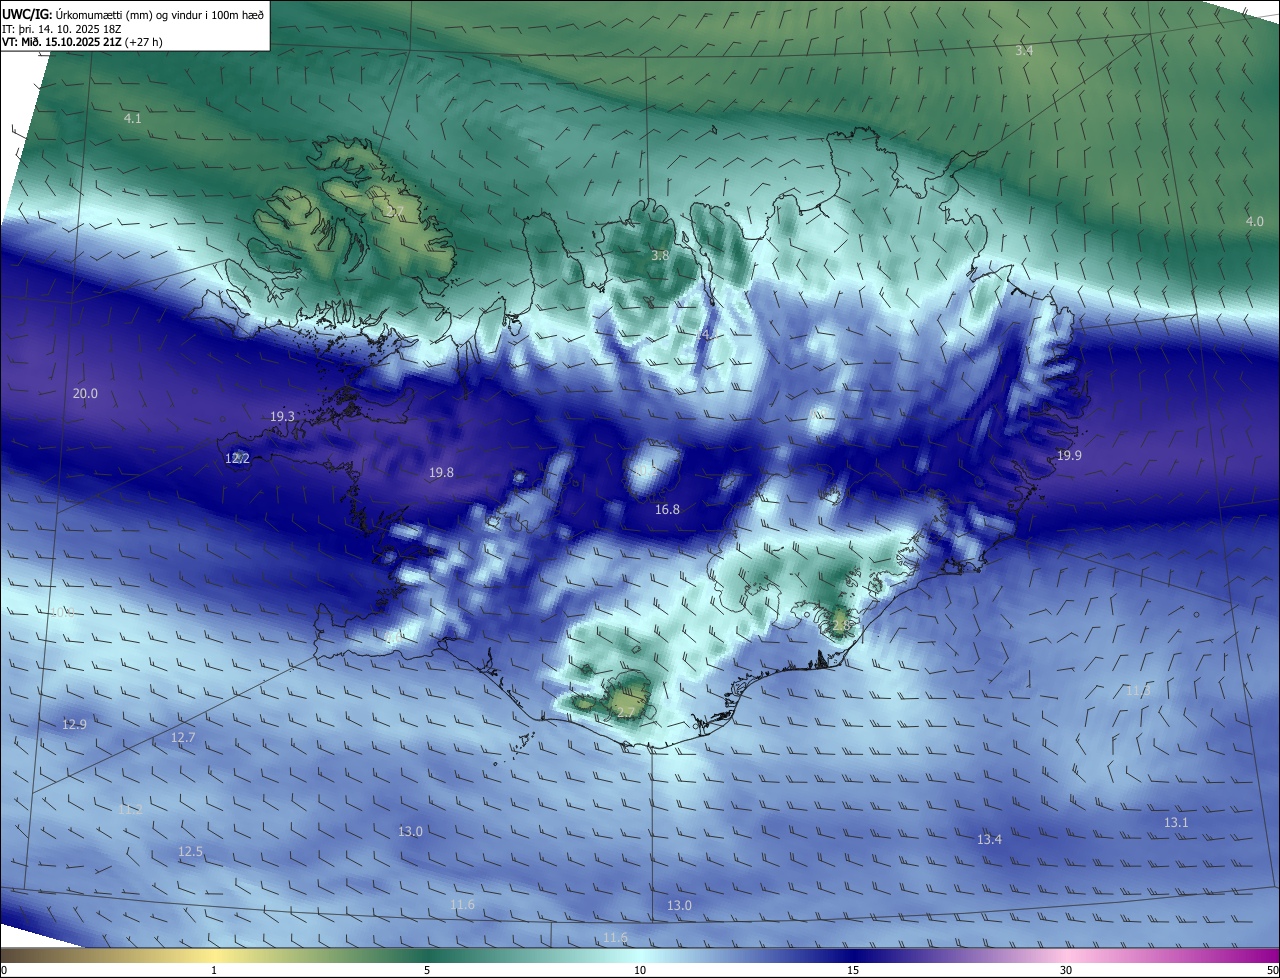
Task: Click the 12.5 value label on the map
Action: 190,851
